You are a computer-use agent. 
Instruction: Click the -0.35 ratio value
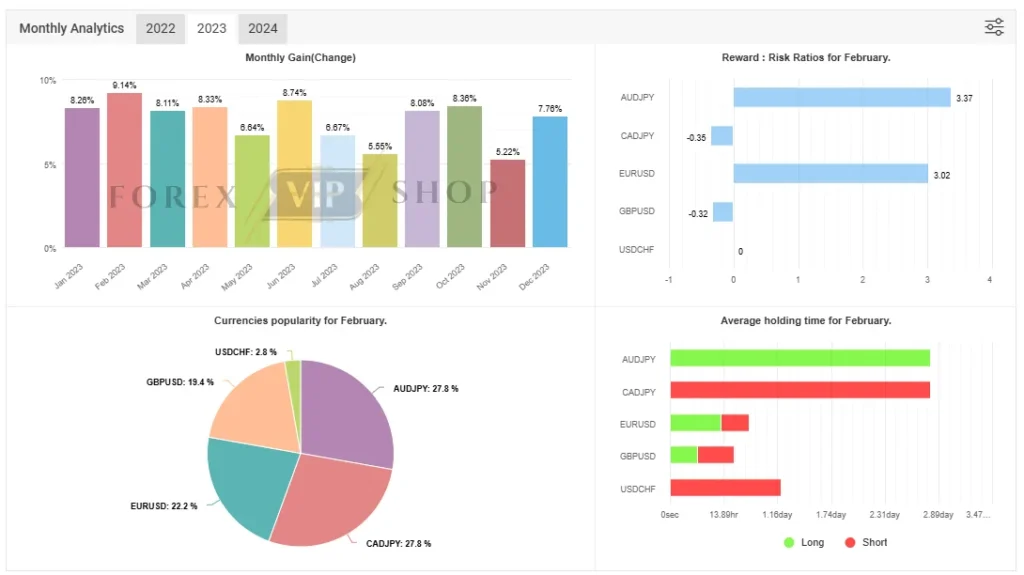pos(696,138)
